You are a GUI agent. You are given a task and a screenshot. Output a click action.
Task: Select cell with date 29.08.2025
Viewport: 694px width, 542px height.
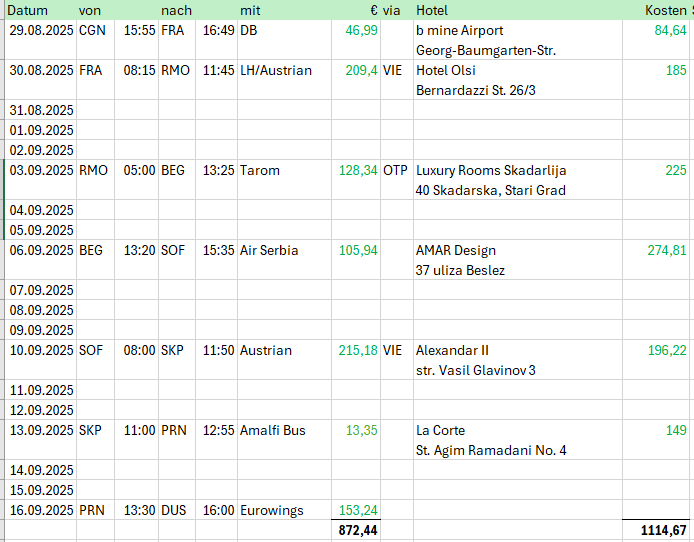pyautogui.click(x=41, y=40)
